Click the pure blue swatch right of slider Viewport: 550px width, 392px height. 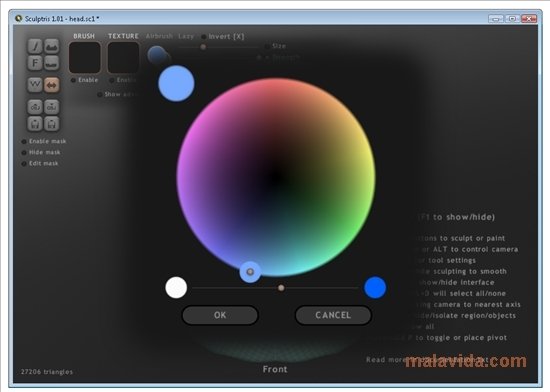pyautogui.click(x=375, y=288)
